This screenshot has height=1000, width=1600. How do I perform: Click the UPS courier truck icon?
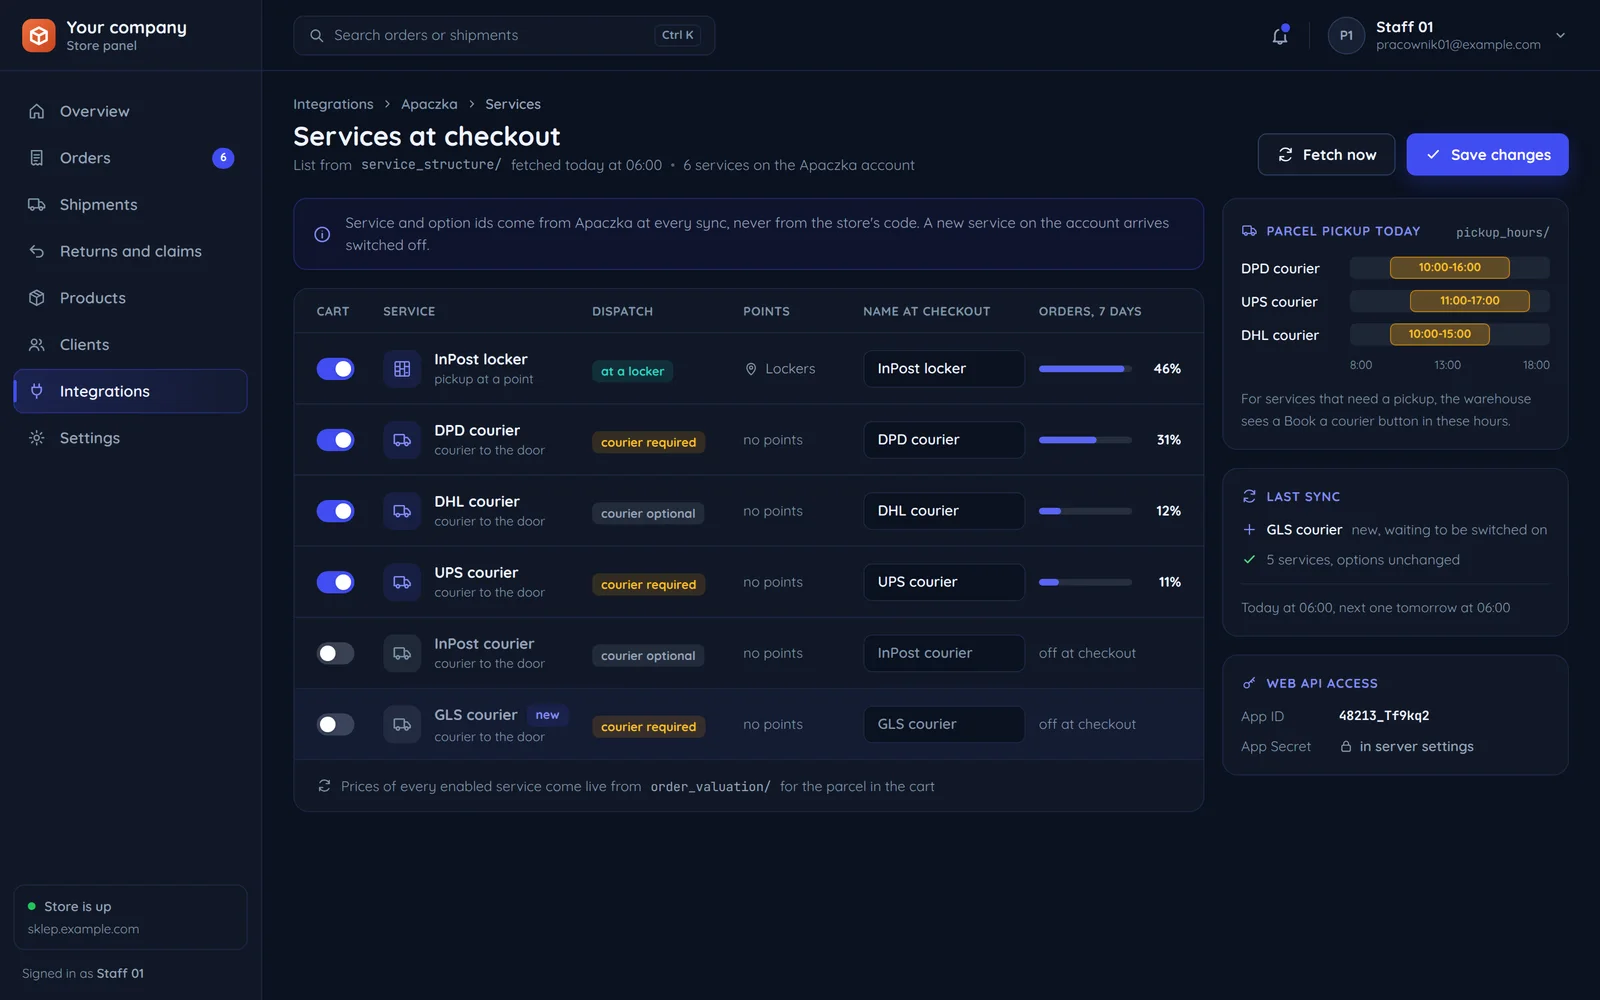(x=402, y=582)
